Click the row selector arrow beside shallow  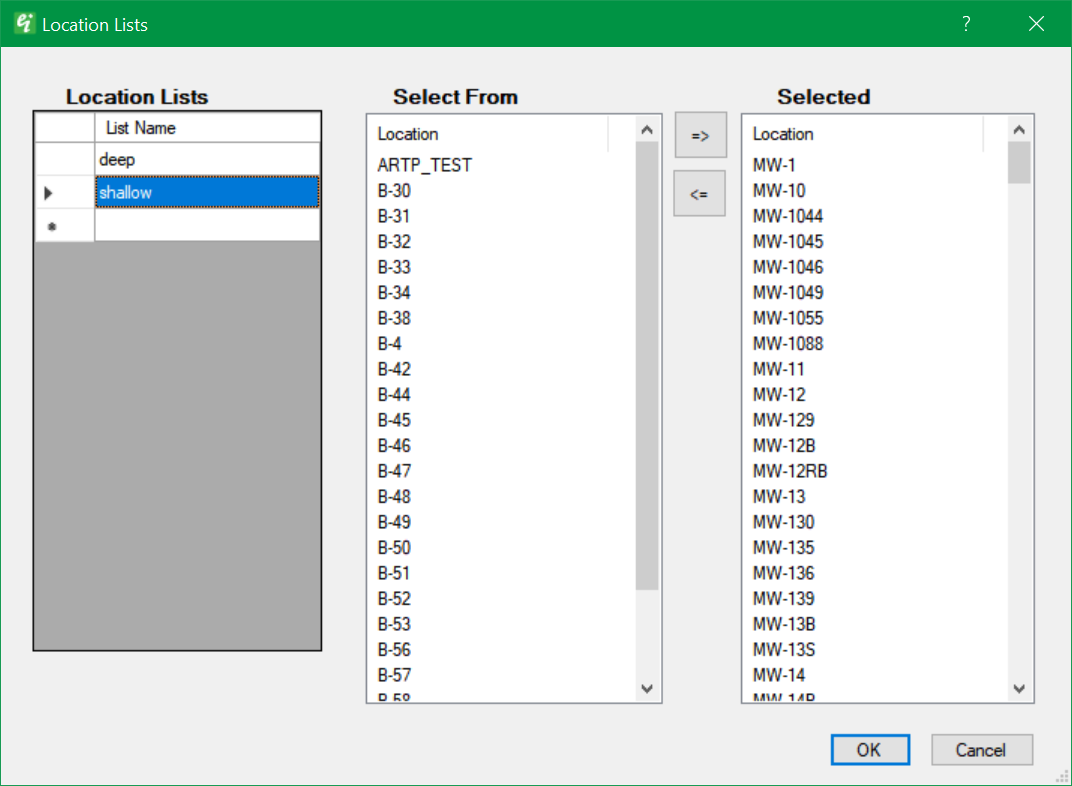coord(49,193)
